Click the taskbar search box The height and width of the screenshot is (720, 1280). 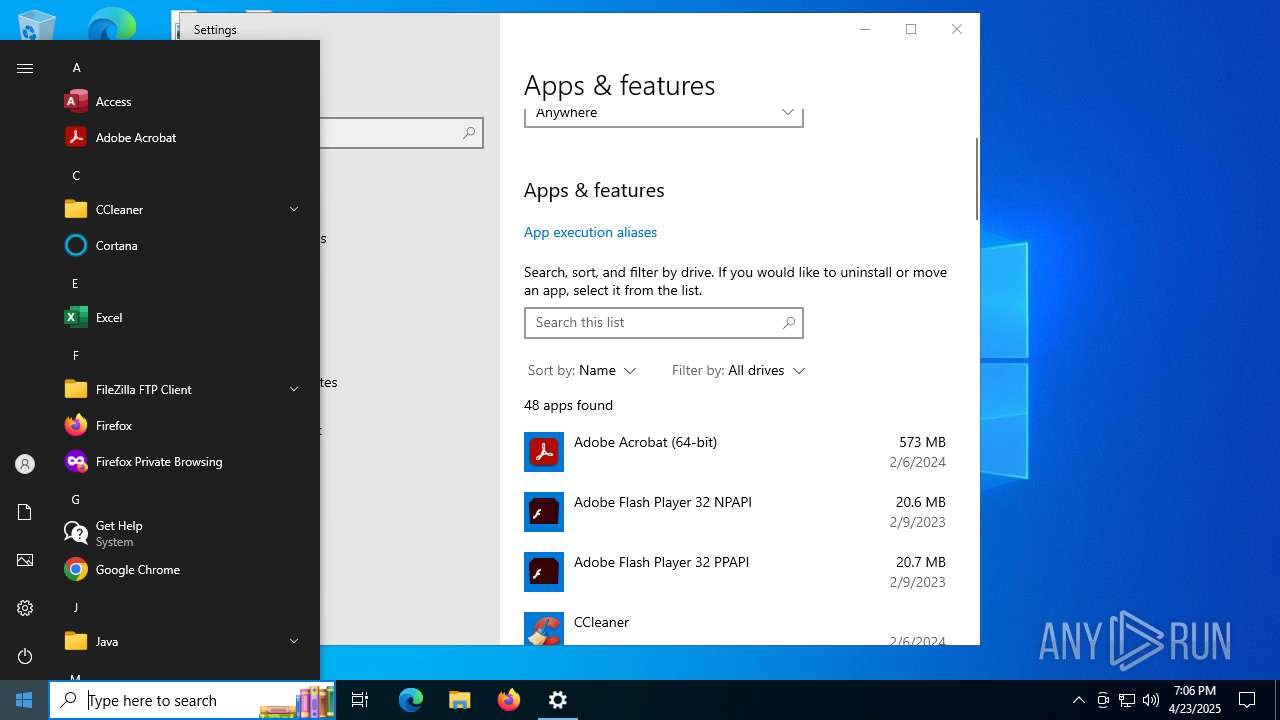pyautogui.click(x=193, y=700)
